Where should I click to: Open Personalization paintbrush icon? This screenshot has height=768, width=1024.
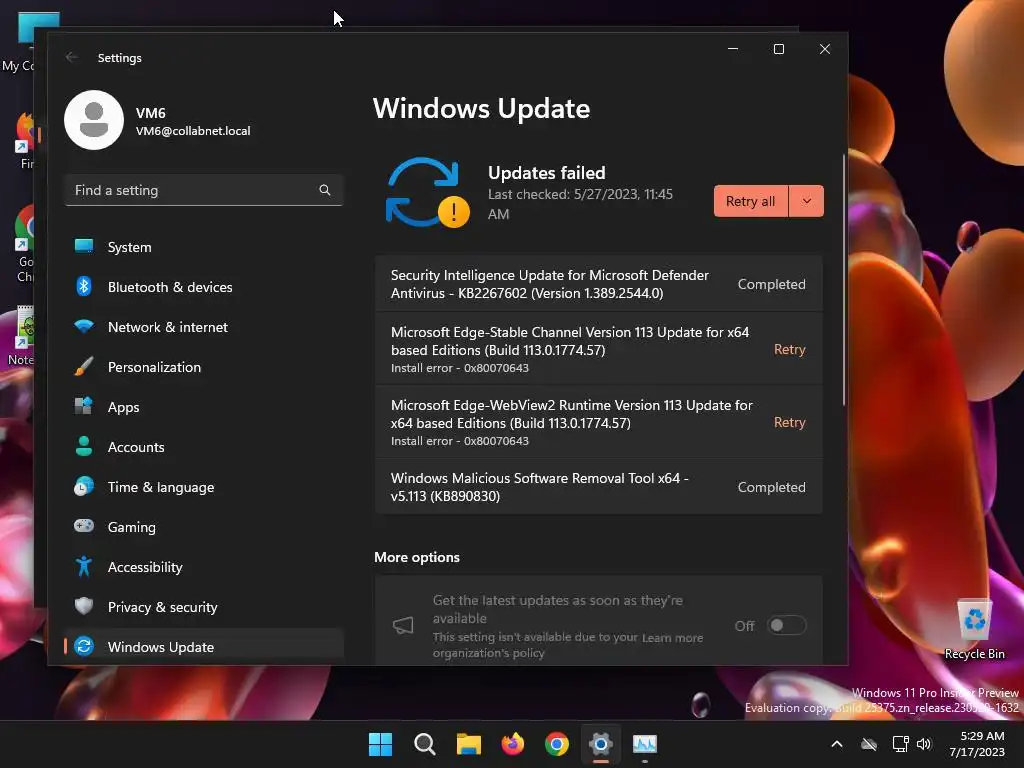tap(84, 366)
